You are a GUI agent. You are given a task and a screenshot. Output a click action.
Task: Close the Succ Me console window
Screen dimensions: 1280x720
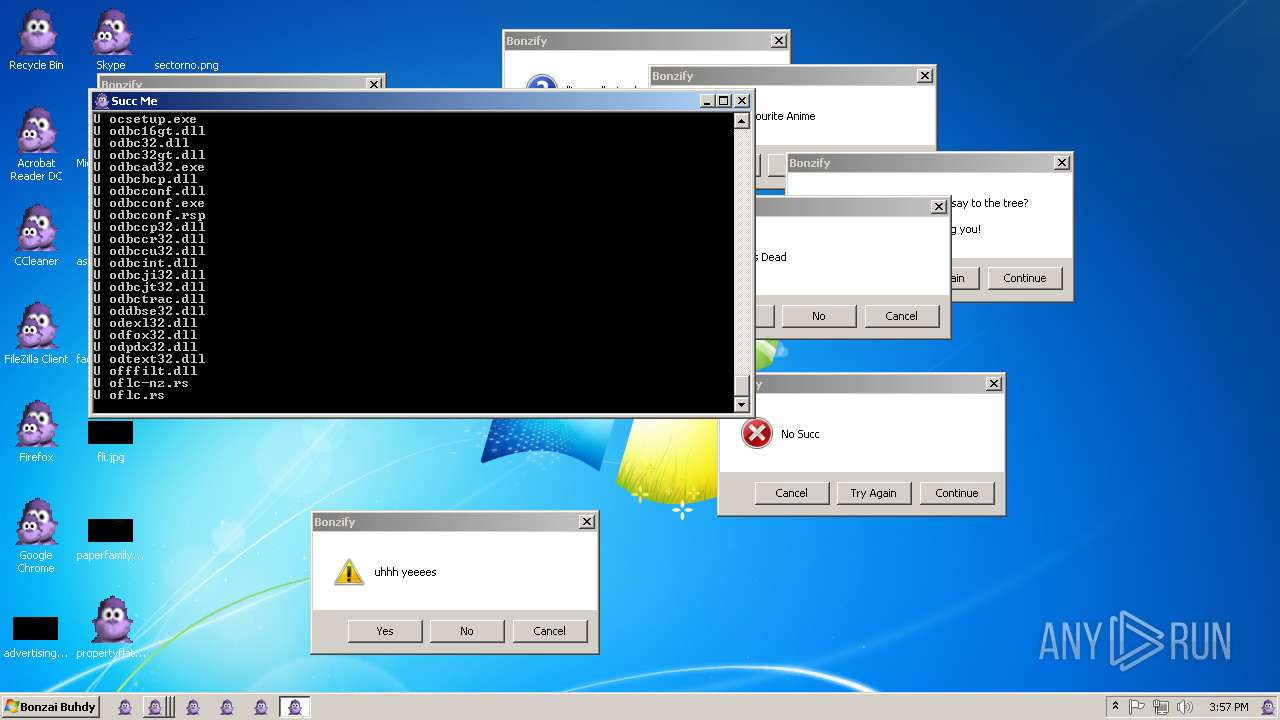tap(742, 101)
